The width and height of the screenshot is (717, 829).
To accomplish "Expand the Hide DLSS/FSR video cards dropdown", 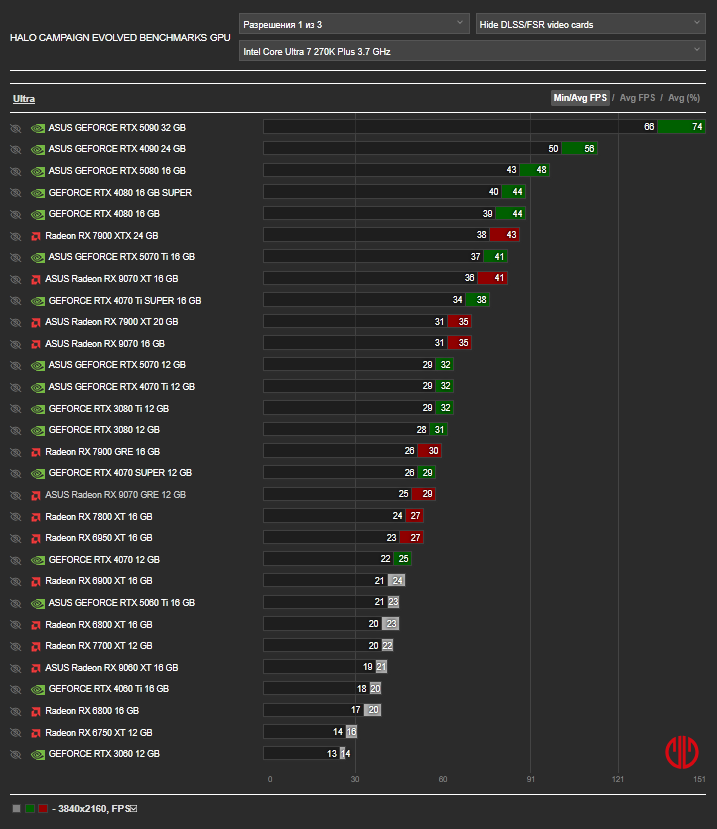I will click(591, 24).
